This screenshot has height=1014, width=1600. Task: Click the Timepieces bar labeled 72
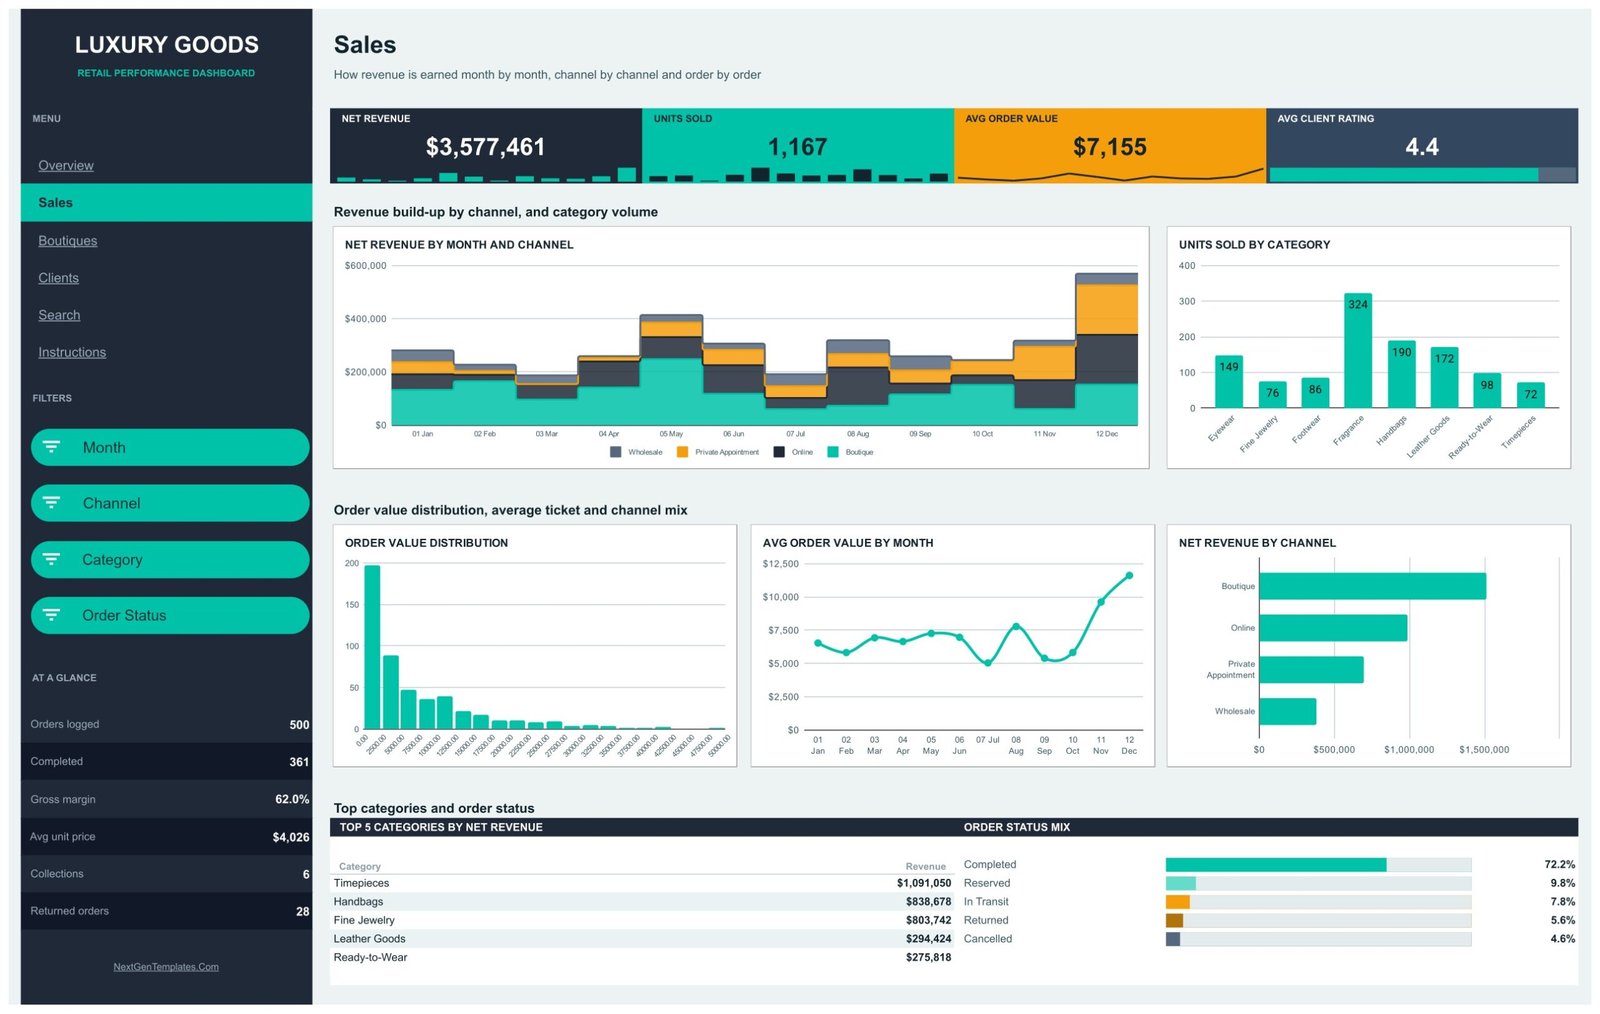click(1530, 395)
